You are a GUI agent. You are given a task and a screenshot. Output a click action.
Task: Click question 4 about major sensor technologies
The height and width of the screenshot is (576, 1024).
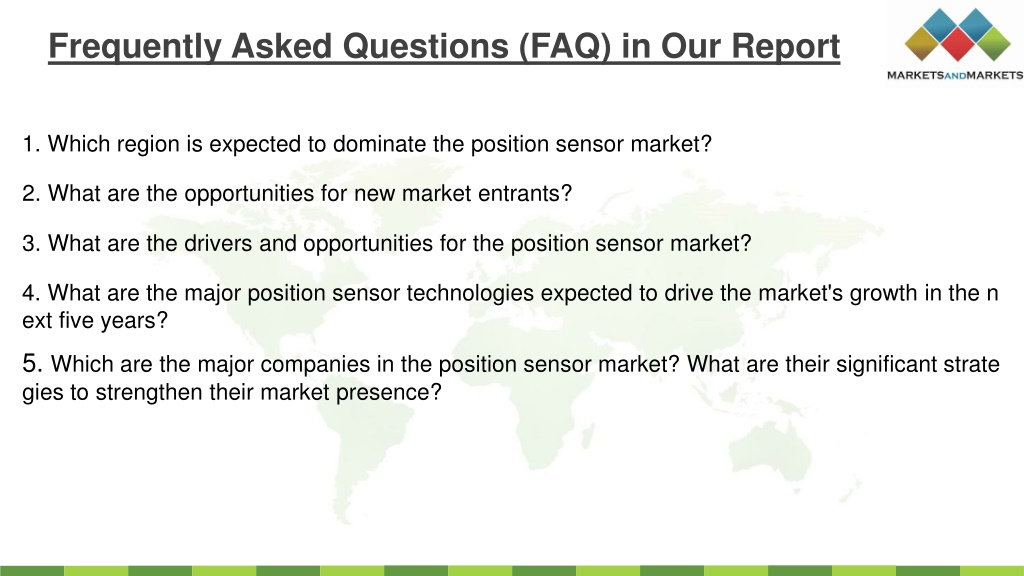coord(510,306)
